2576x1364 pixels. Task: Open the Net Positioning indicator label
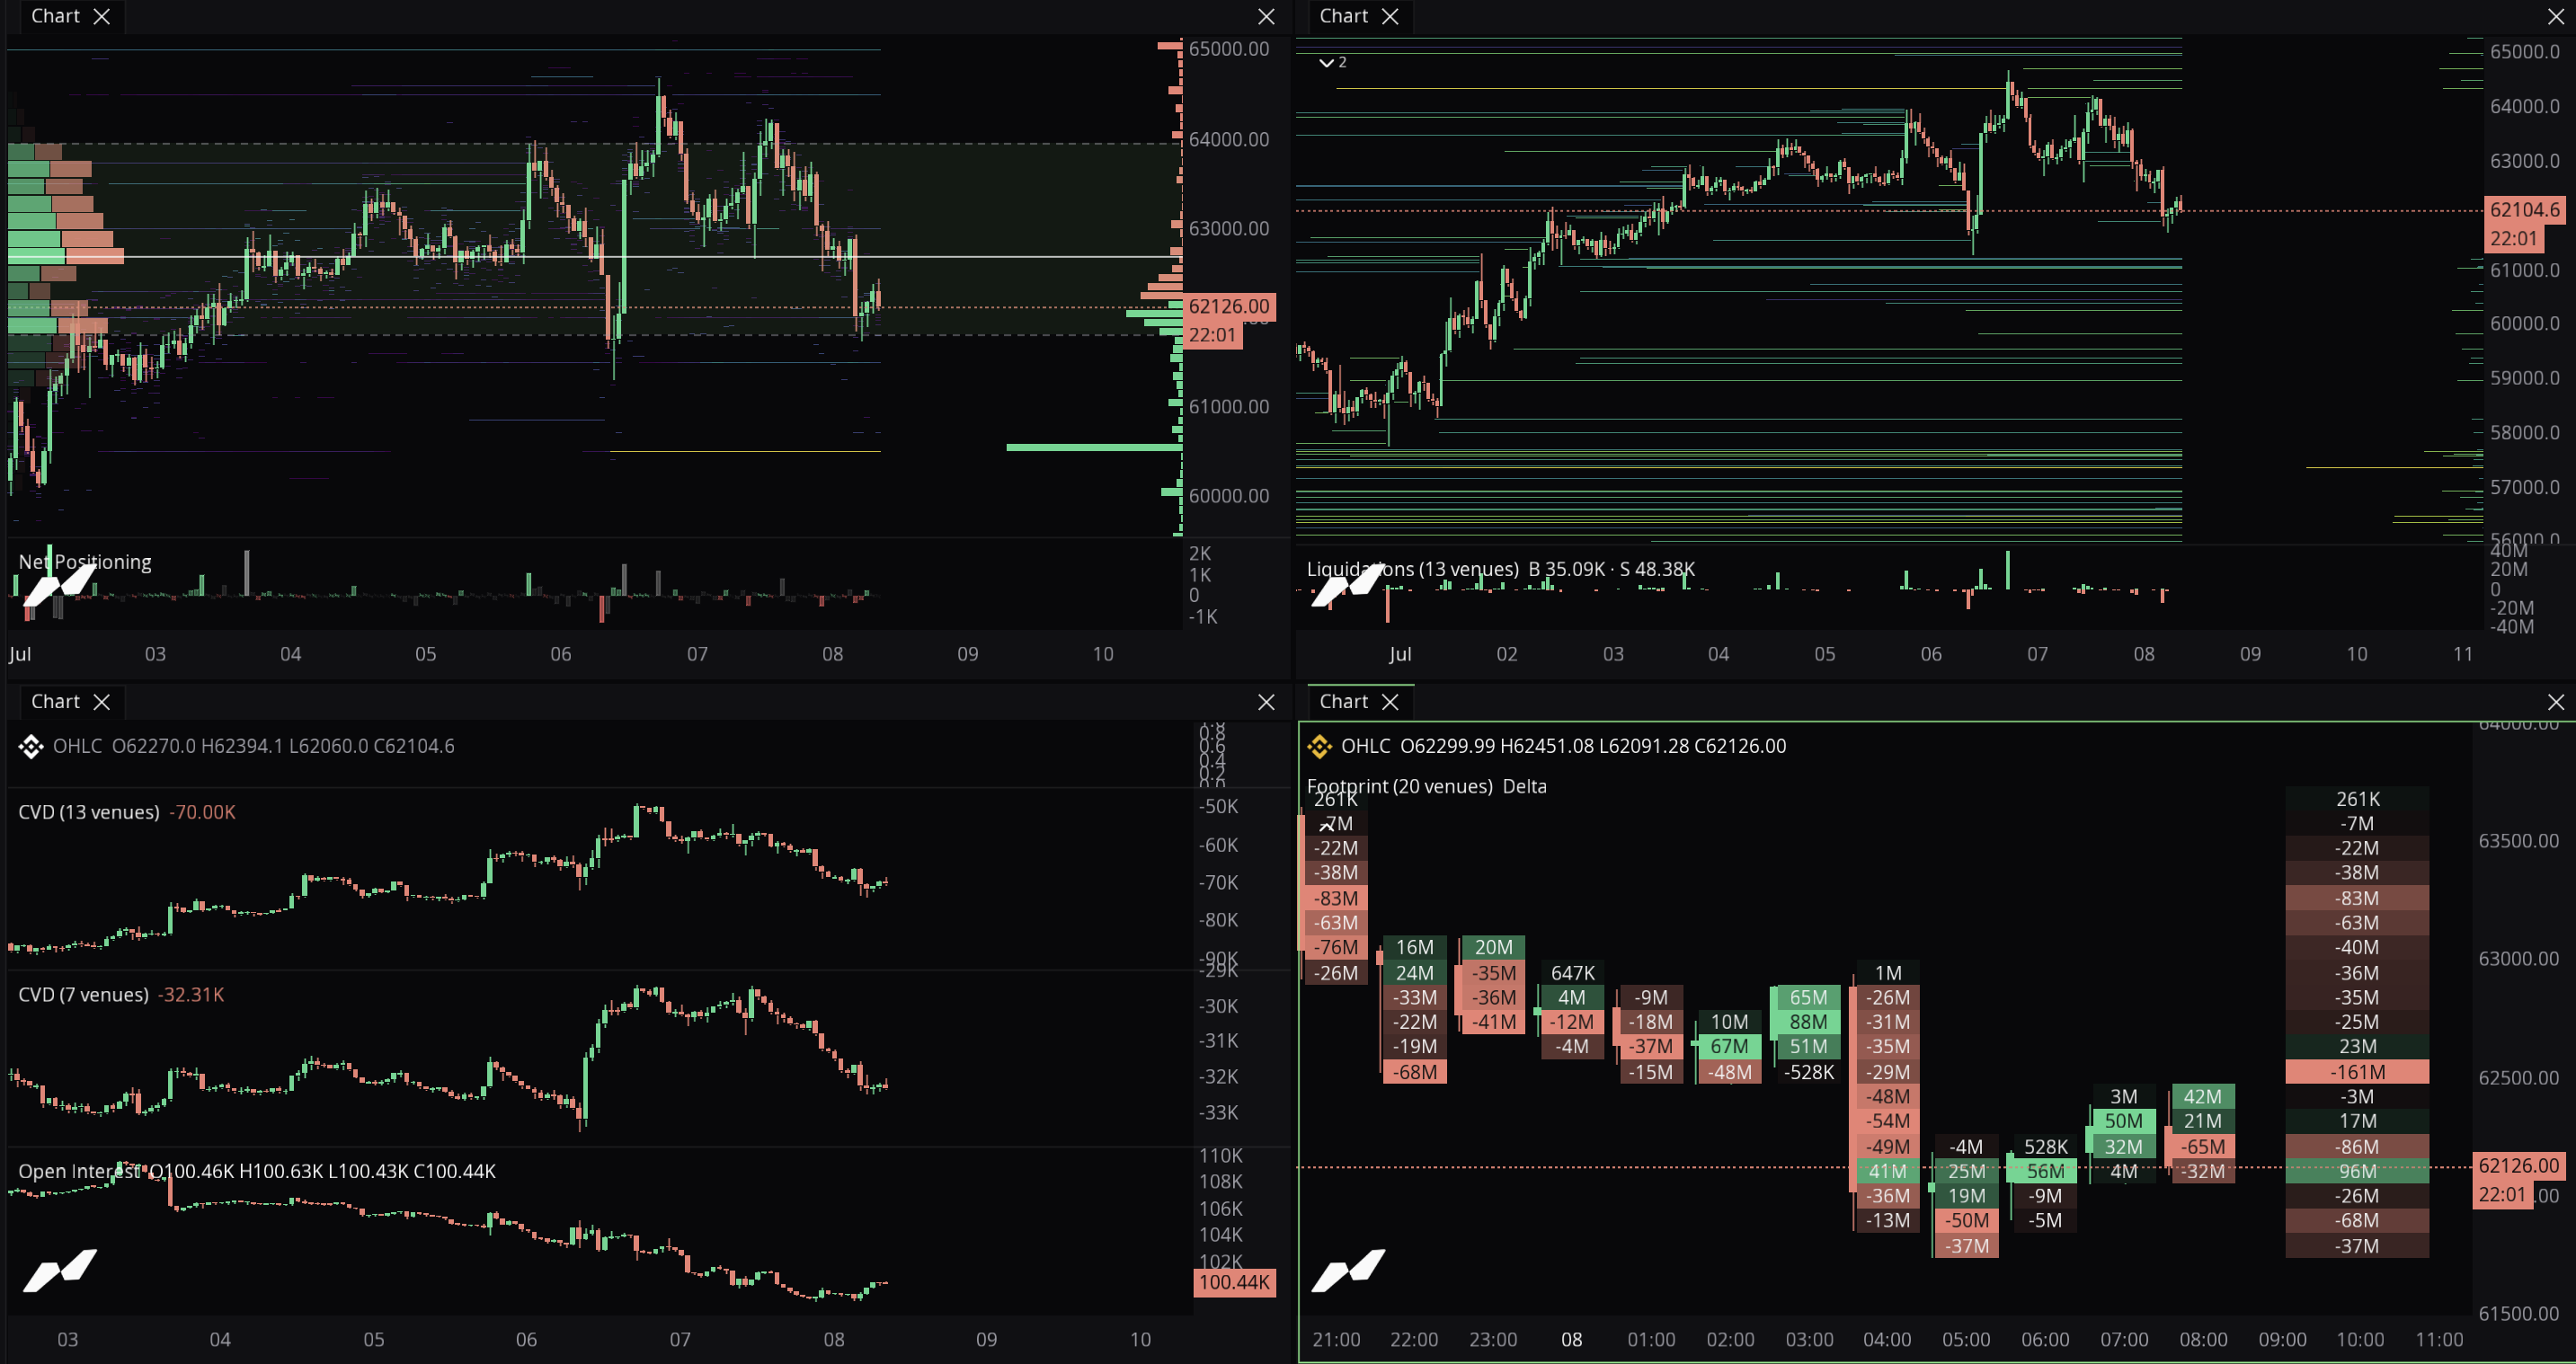pos(85,562)
